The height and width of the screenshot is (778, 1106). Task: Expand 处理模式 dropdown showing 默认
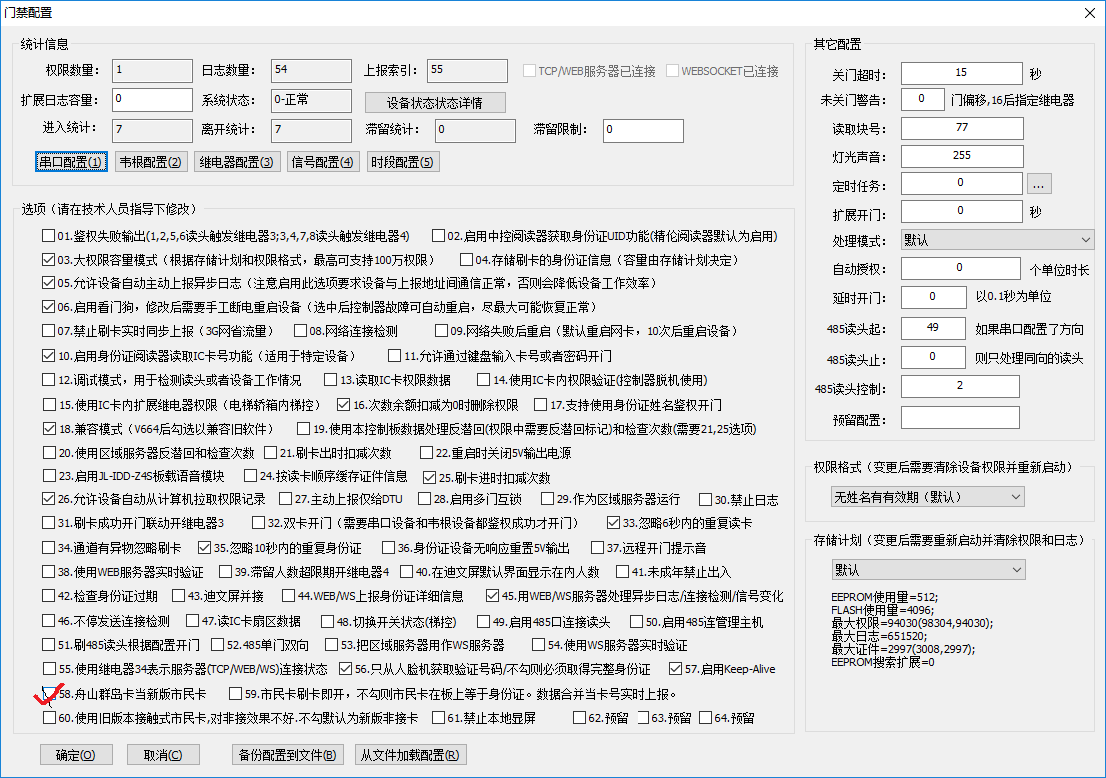click(x=997, y=240)
